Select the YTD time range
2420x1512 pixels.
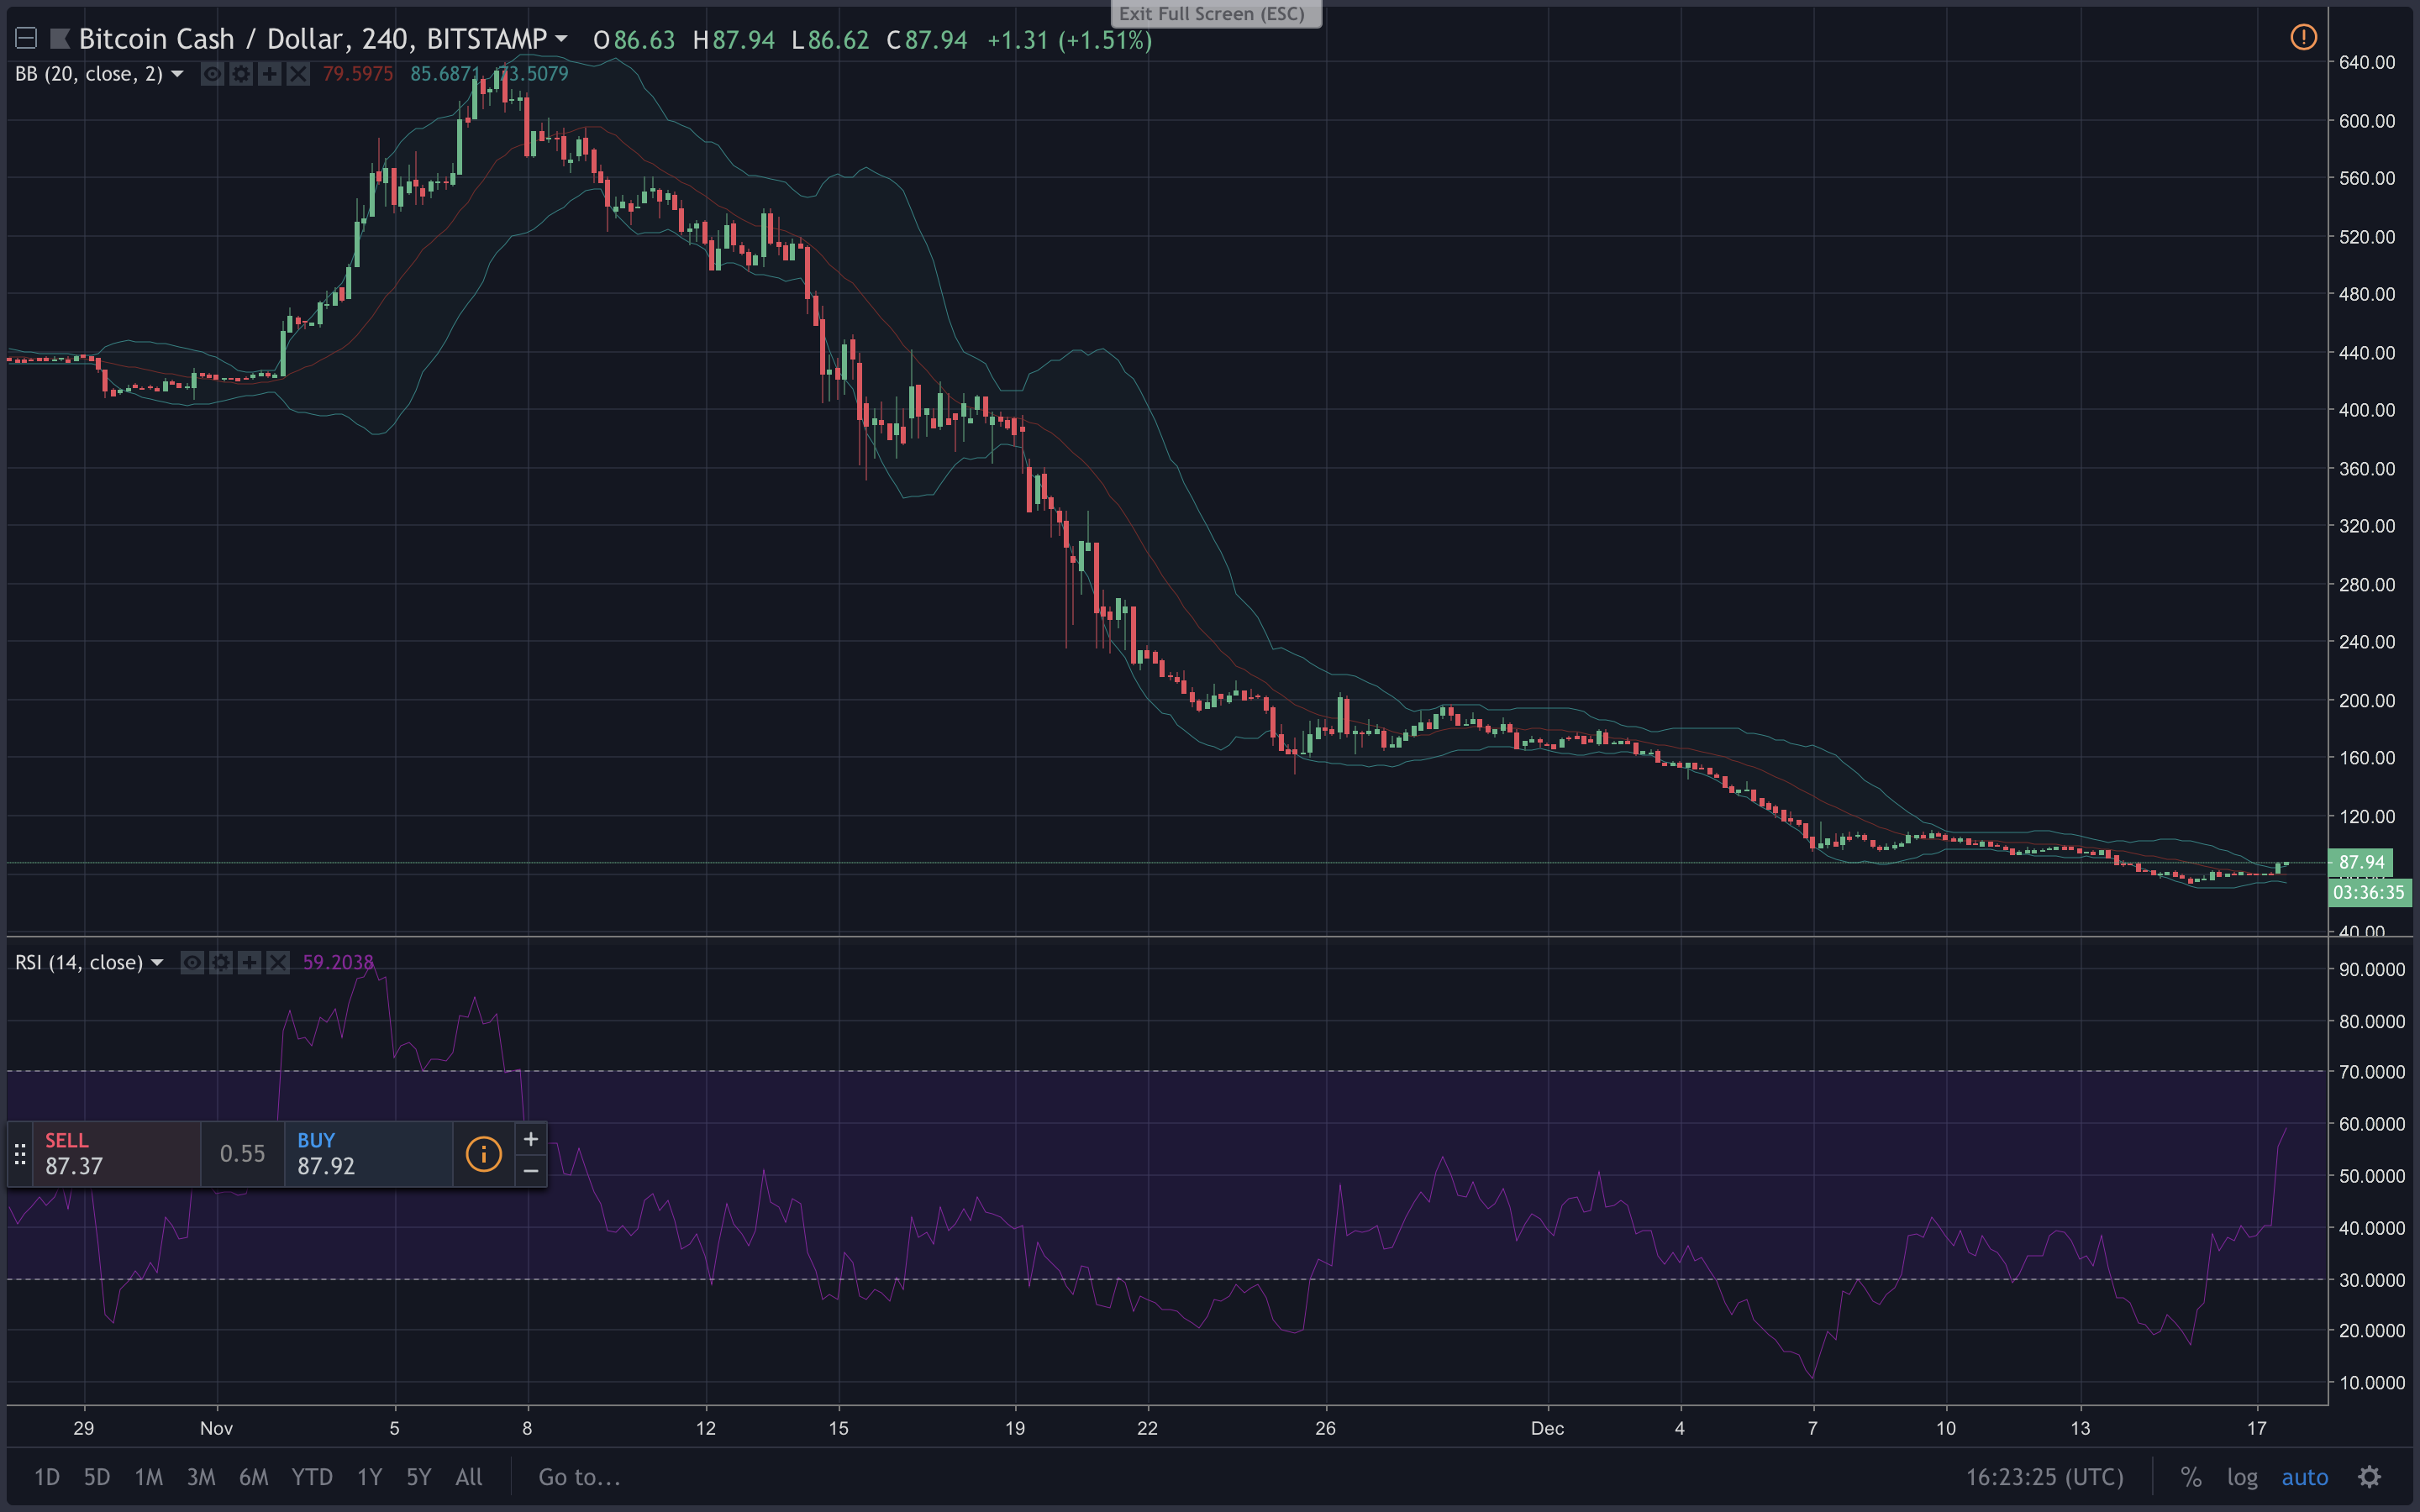pyautogui.click(x=311, y=1477)
